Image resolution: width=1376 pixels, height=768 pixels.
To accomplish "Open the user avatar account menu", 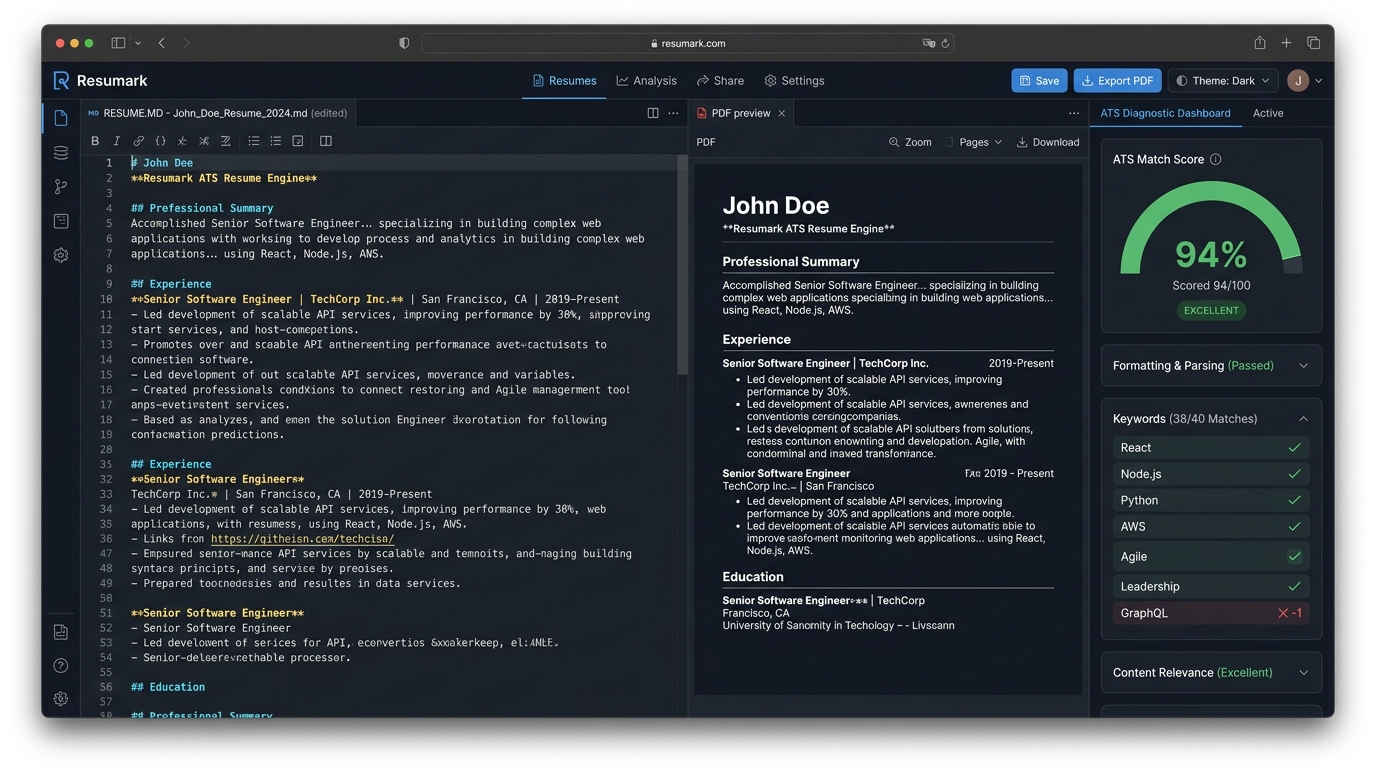I will (1305, 81).
